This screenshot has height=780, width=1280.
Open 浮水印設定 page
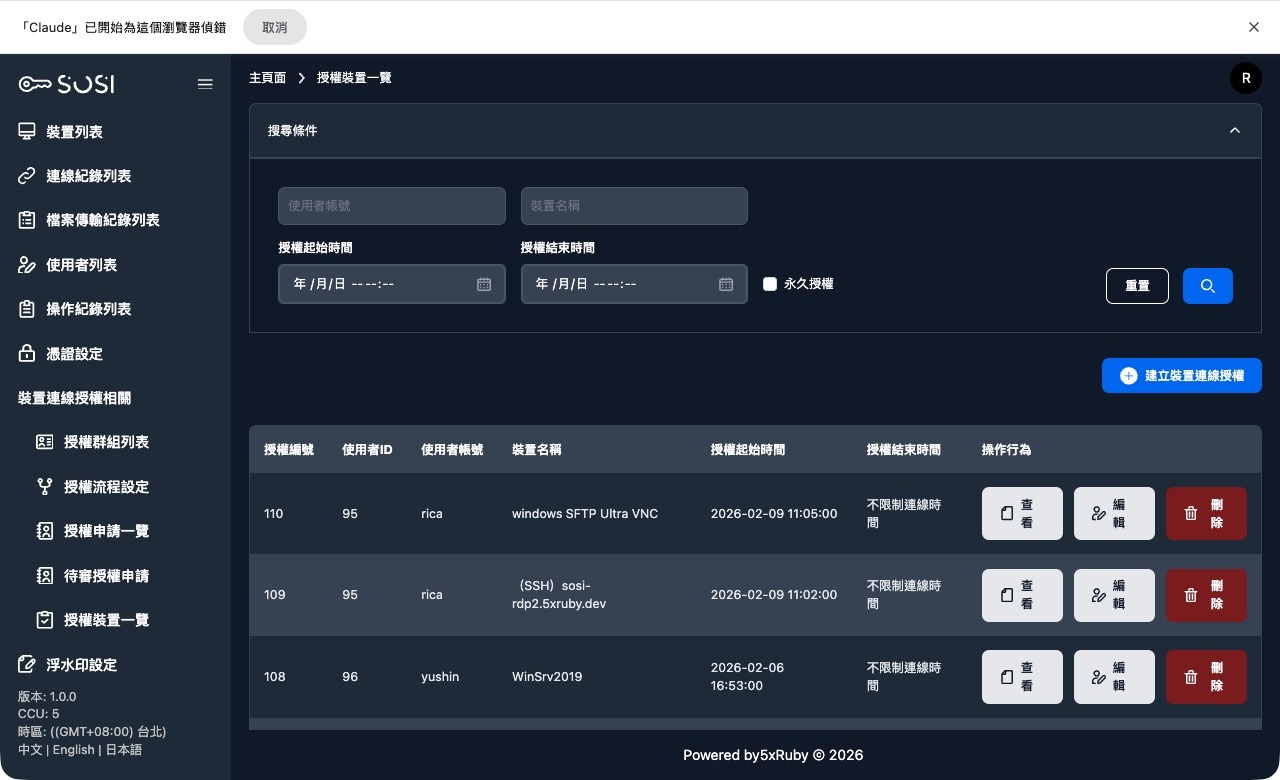tap(82, 664)
